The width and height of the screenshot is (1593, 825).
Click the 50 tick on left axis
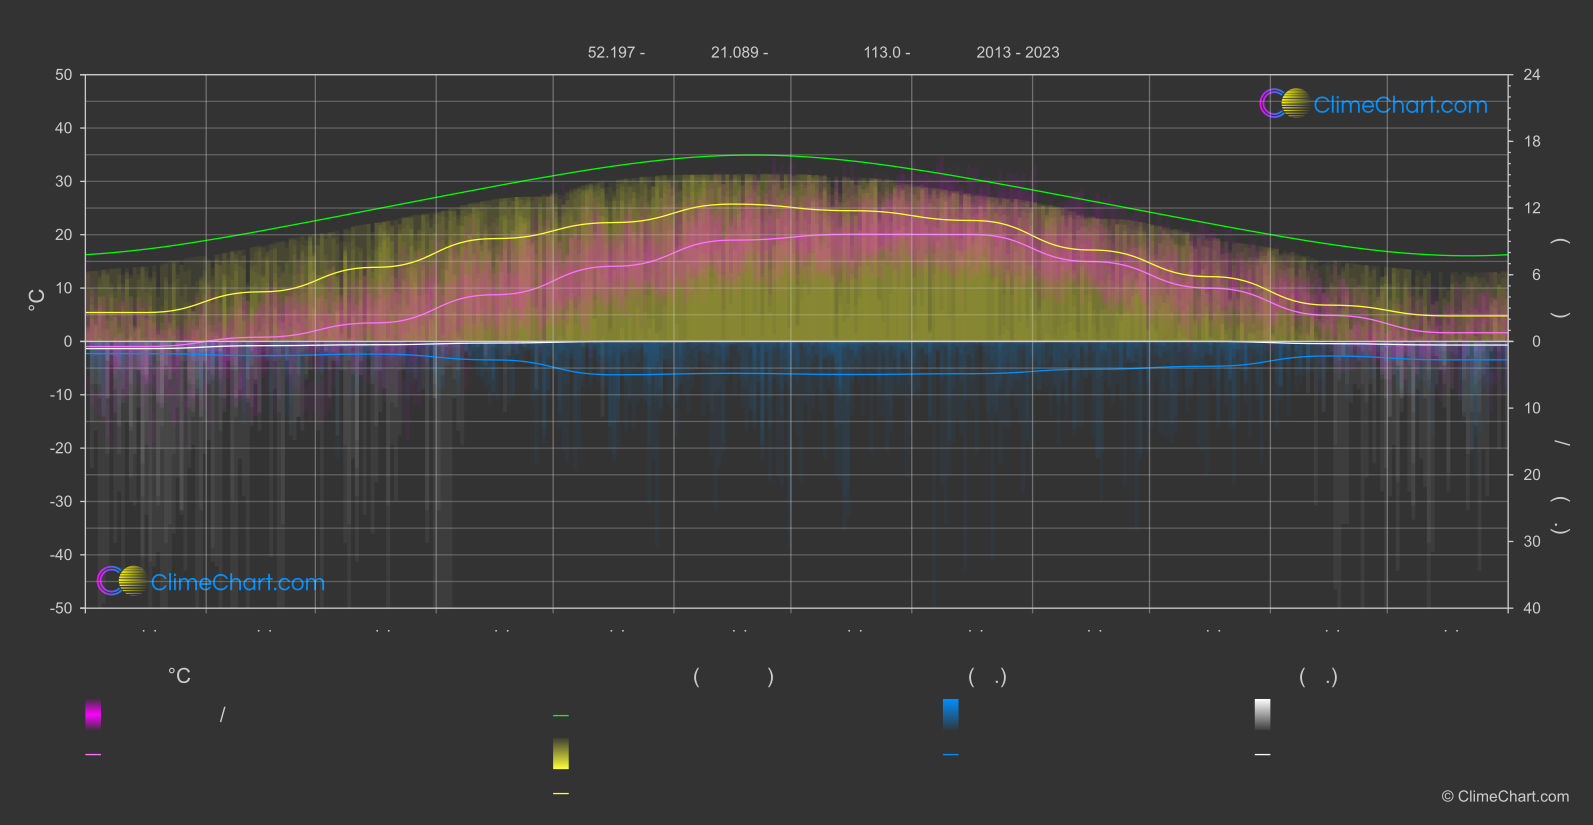(x=64, y=75)
